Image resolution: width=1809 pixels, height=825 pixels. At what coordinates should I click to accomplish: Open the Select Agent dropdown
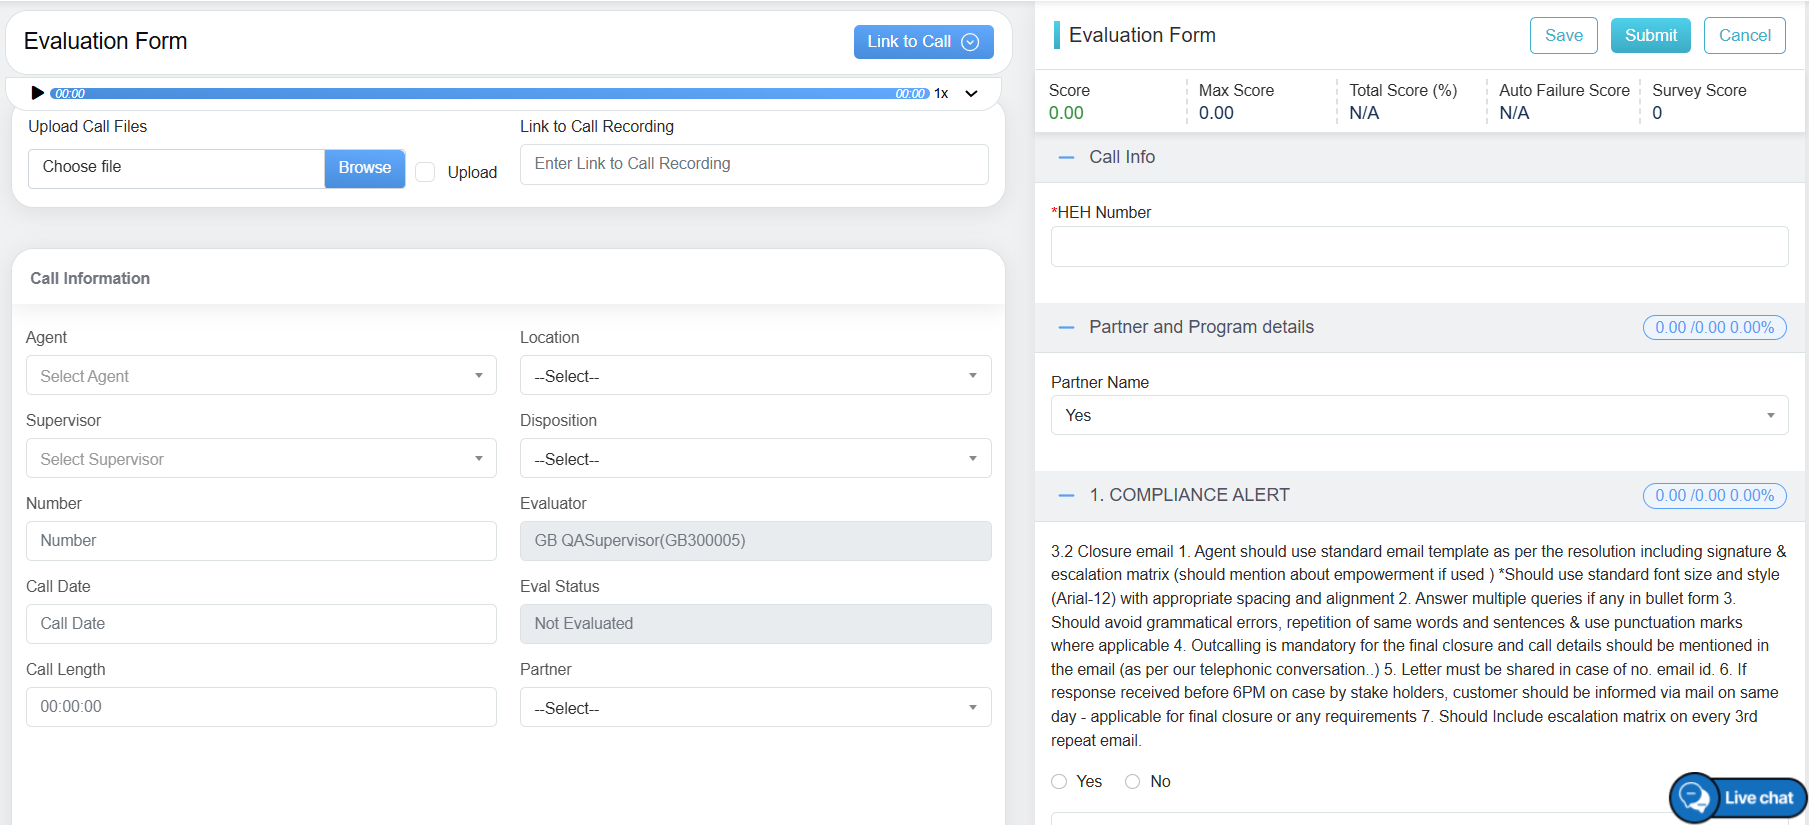point(260,376)
